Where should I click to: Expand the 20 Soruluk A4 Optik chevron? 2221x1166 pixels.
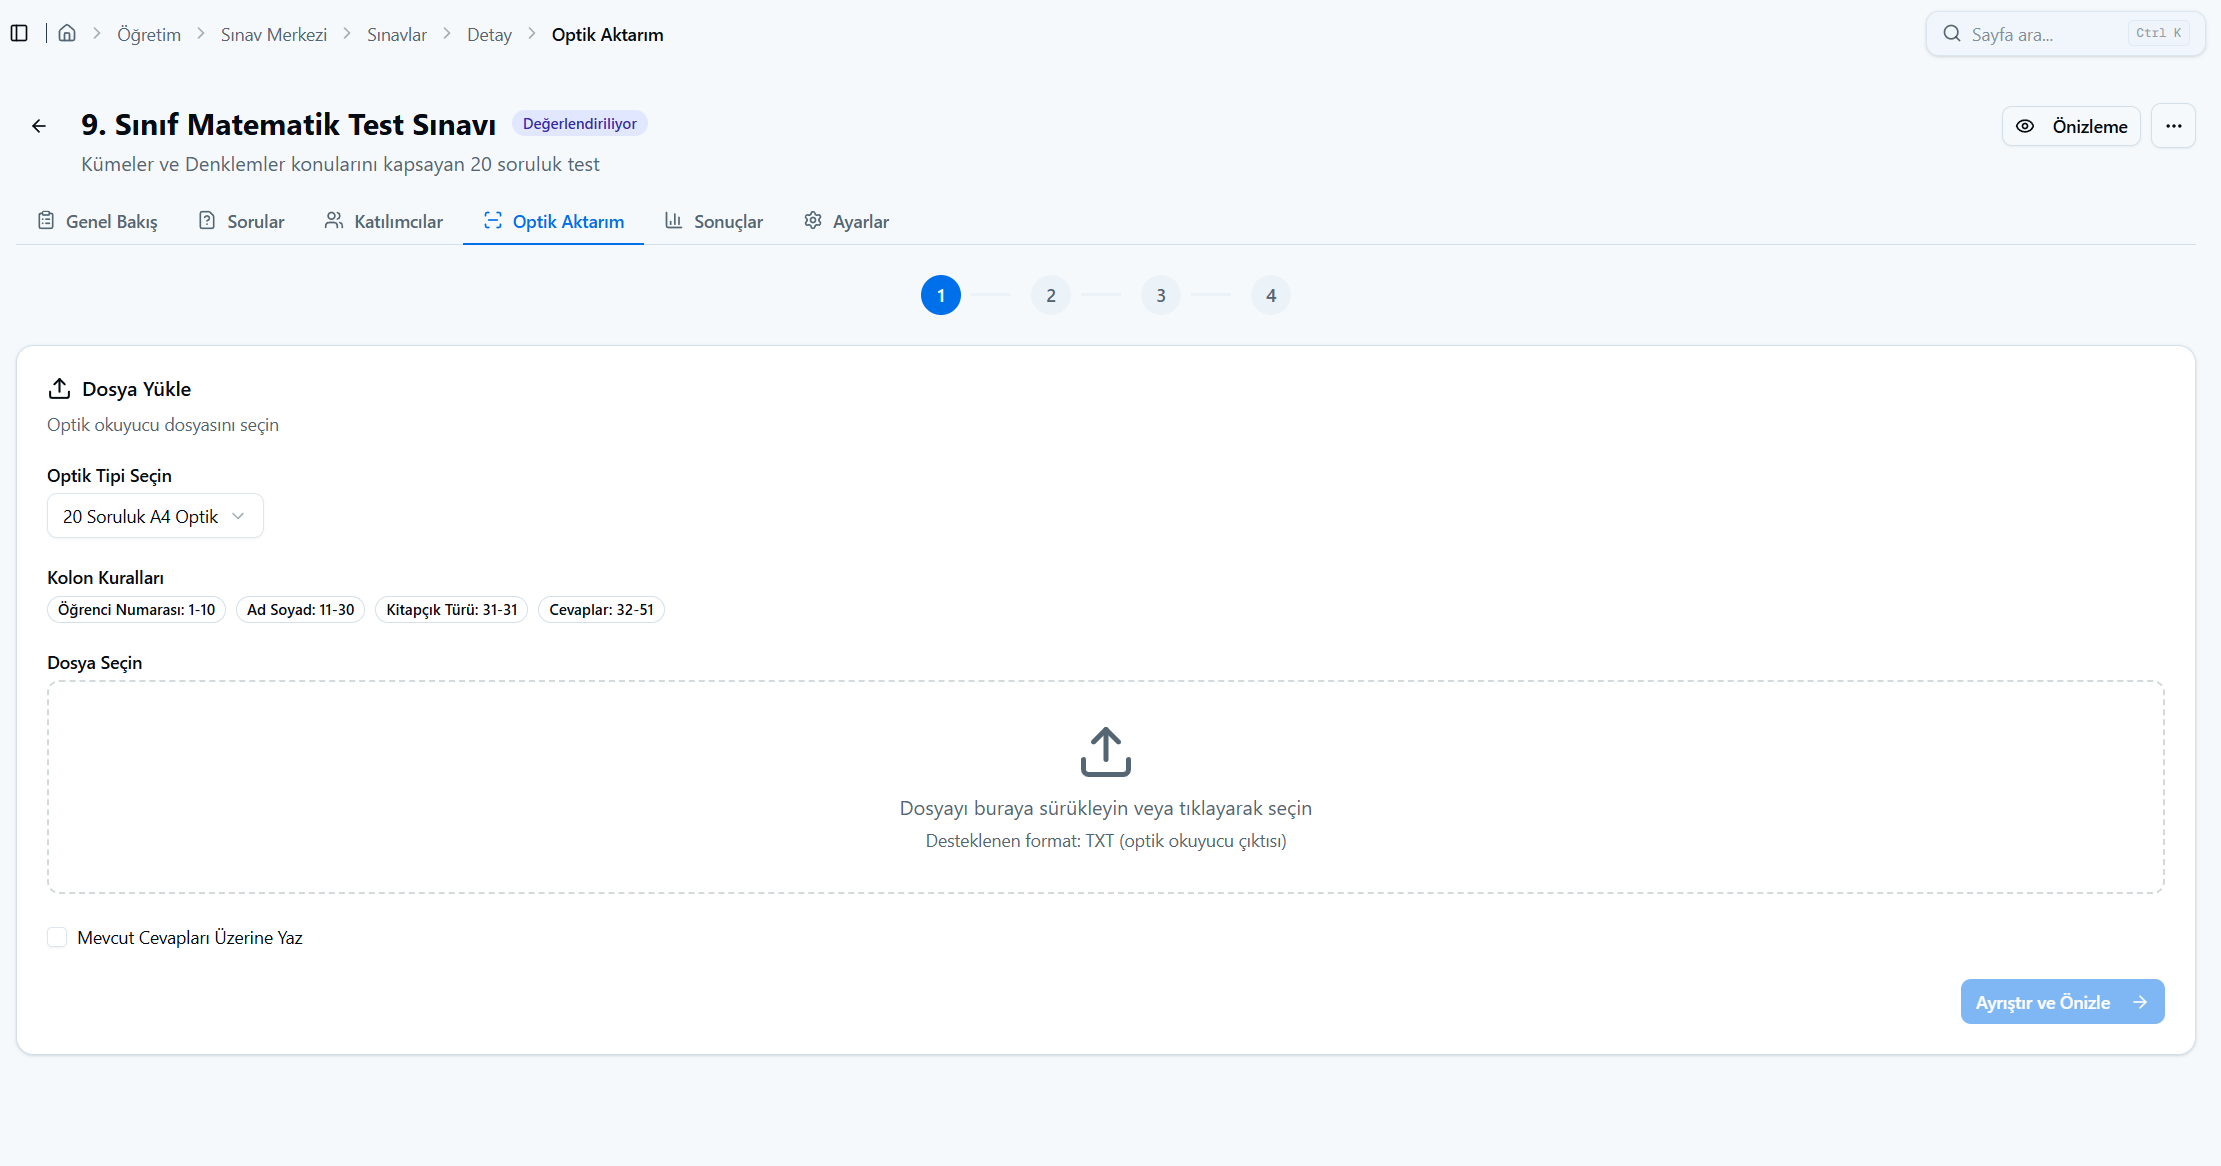point(238,516)
